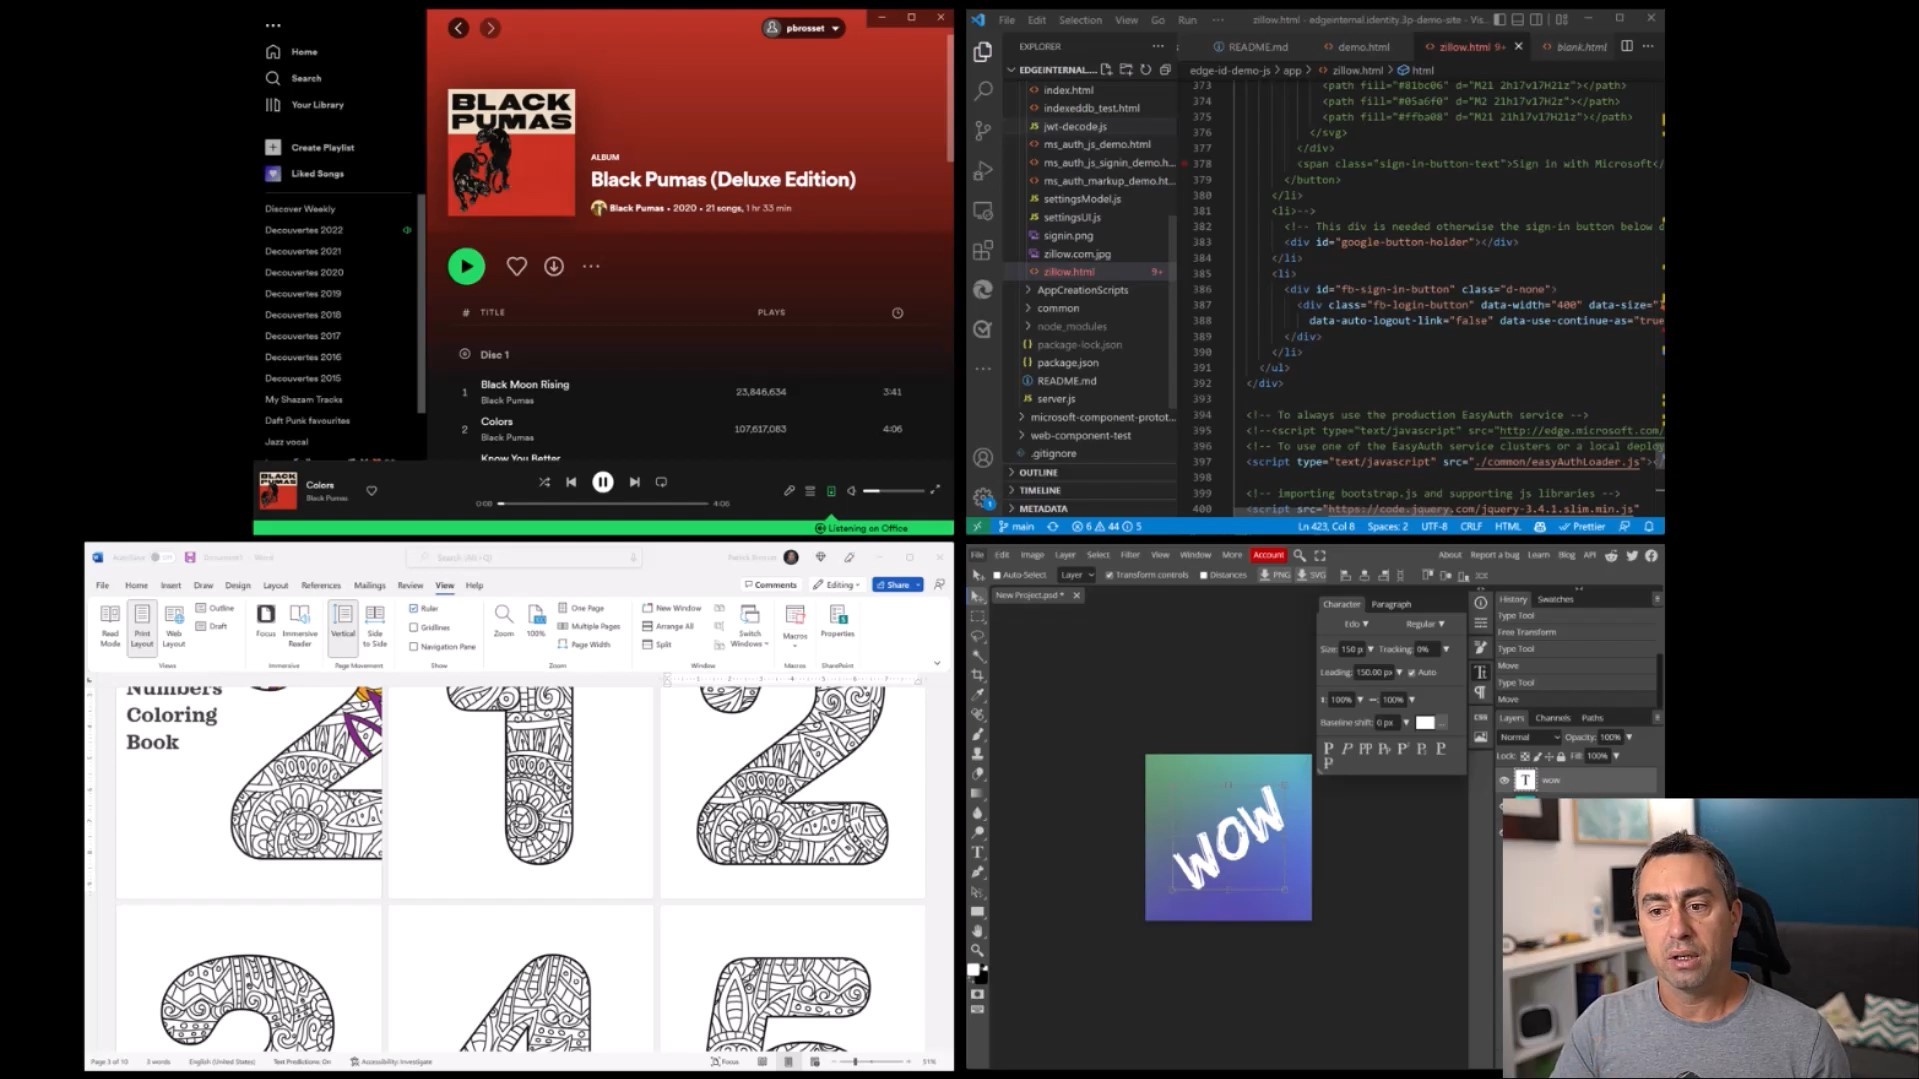Viewport: 1919px width, 1079px height.
Task: Open Run and Debug view in VS Code
Action: [983, 170]
